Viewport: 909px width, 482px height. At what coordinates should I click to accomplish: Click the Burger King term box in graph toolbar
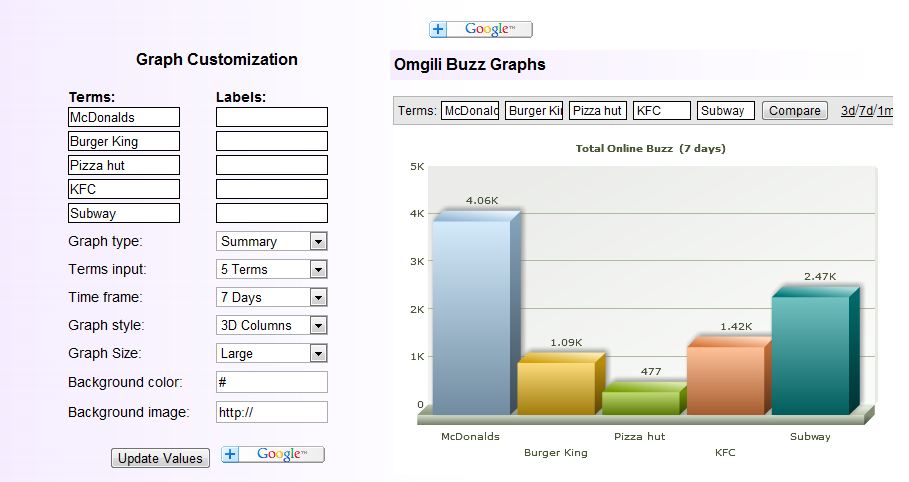534,111
